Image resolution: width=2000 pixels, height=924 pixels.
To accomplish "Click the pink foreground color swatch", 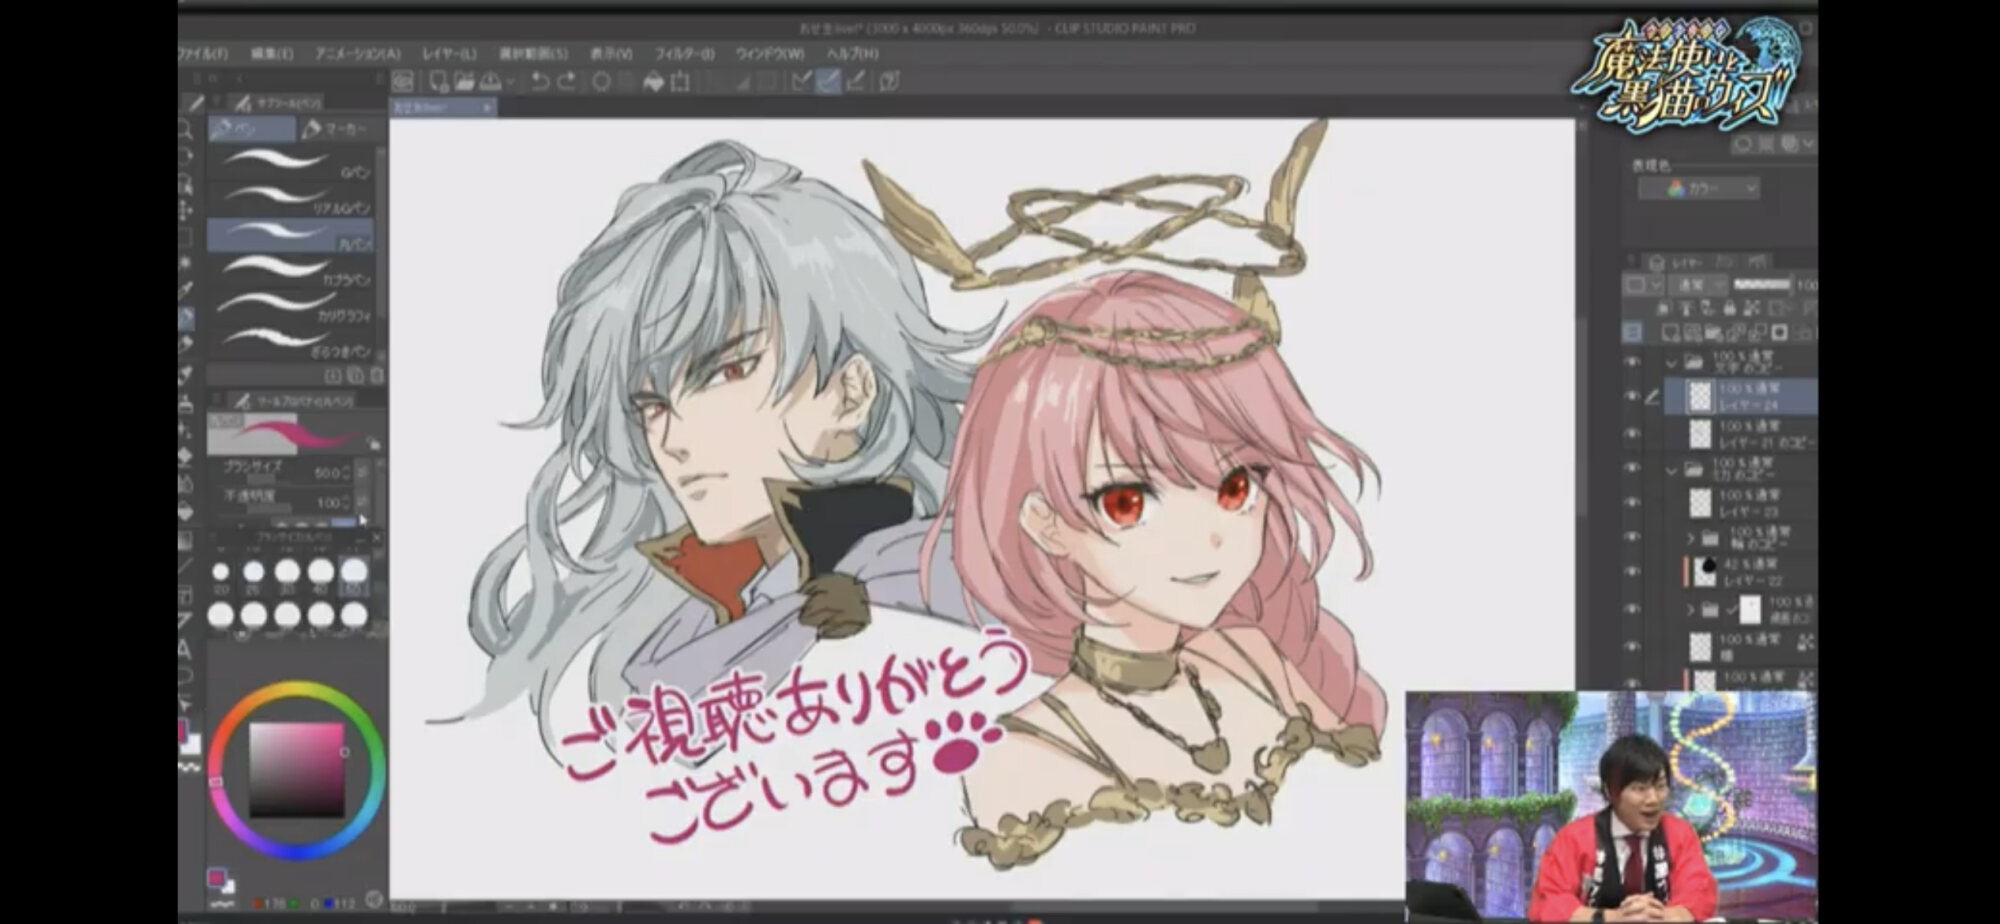I will coord(215,878).
